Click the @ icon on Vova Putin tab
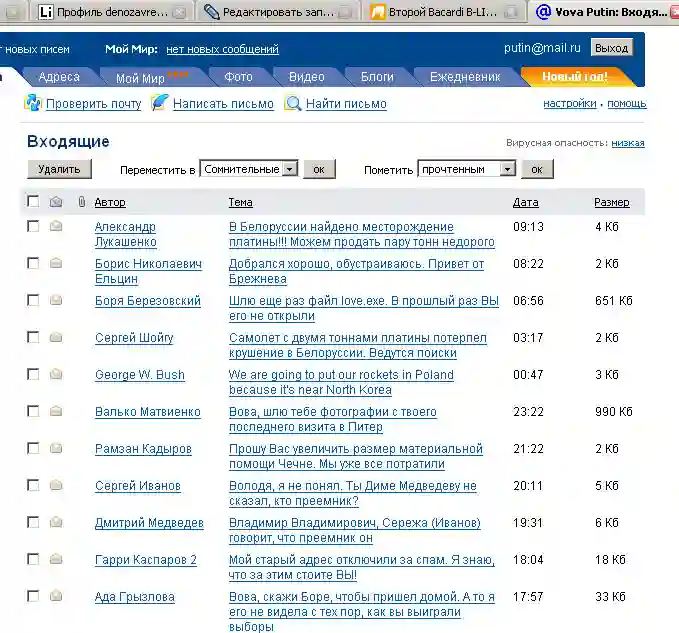 543,12
